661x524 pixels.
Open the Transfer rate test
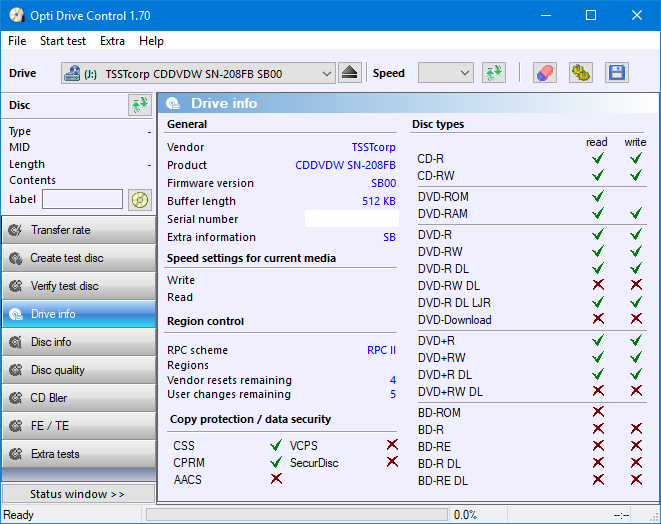pos(79,230)
